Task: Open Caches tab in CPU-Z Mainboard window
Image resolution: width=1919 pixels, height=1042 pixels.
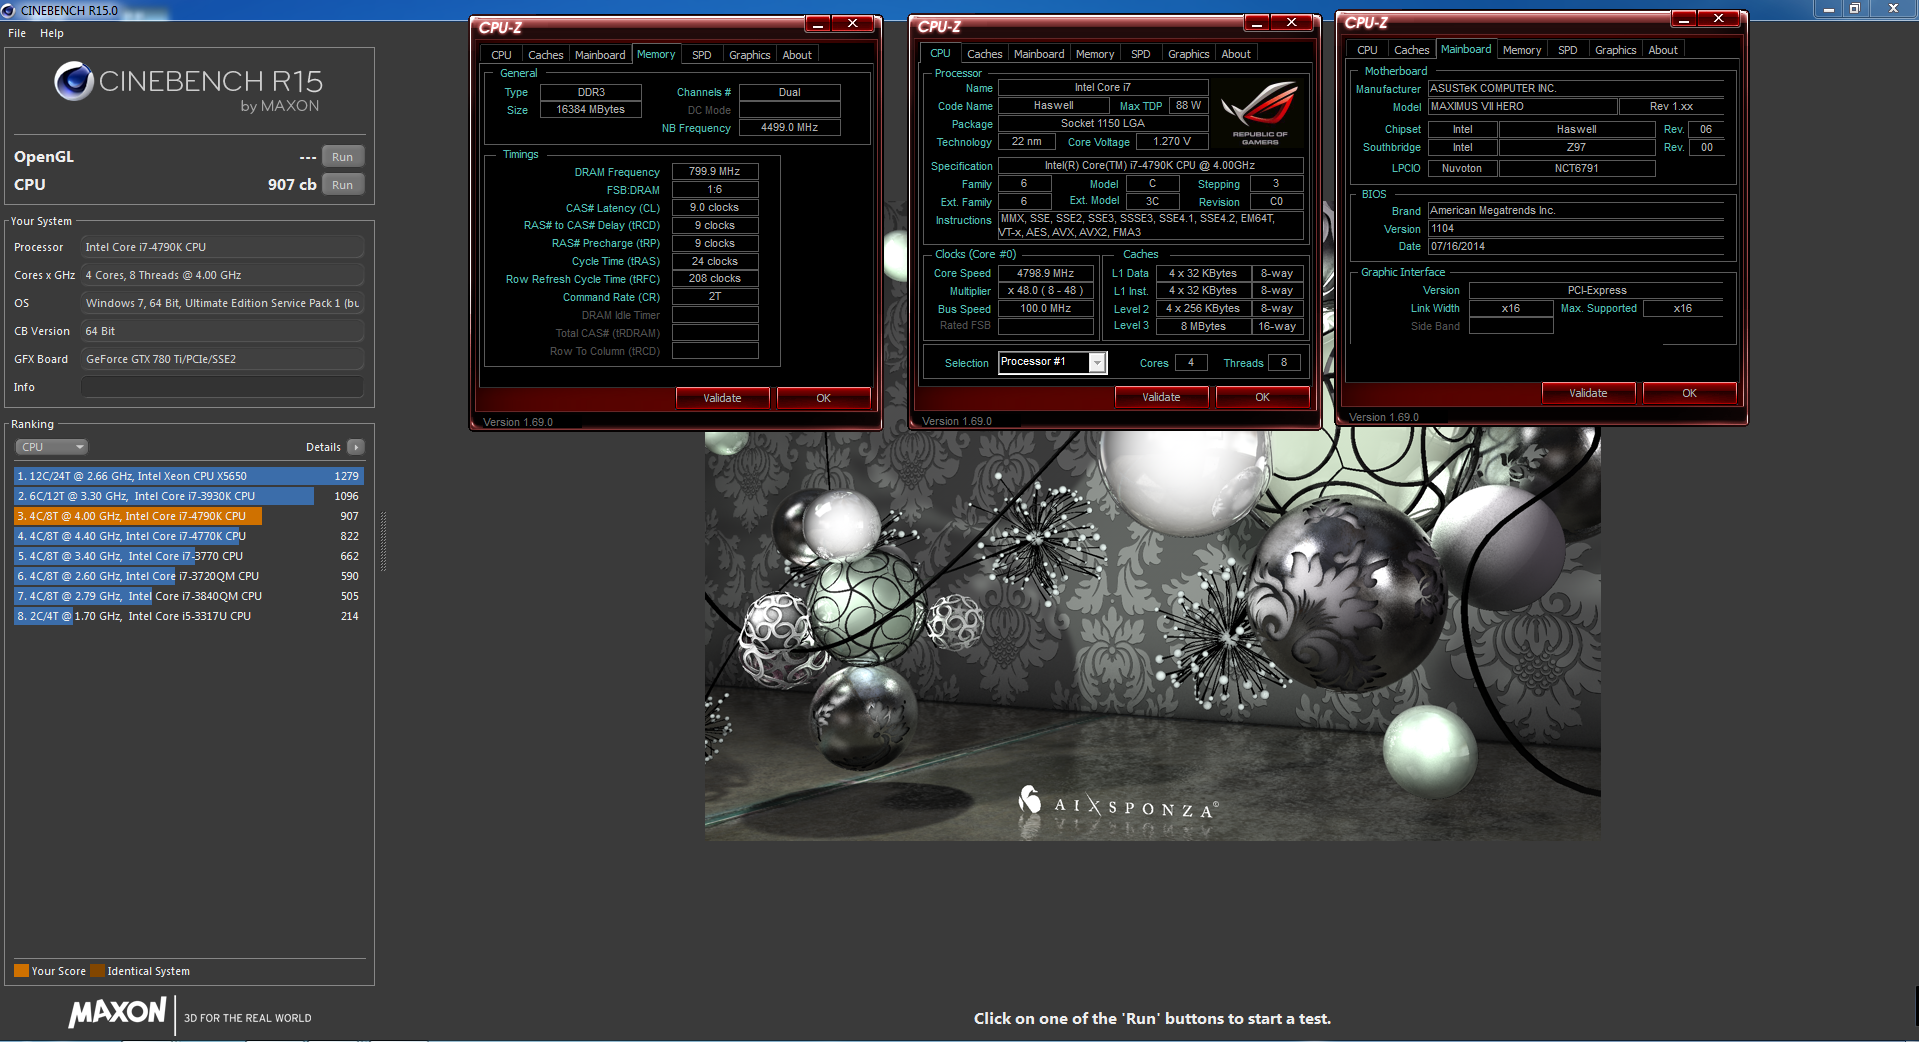Action: point(1411,50)
